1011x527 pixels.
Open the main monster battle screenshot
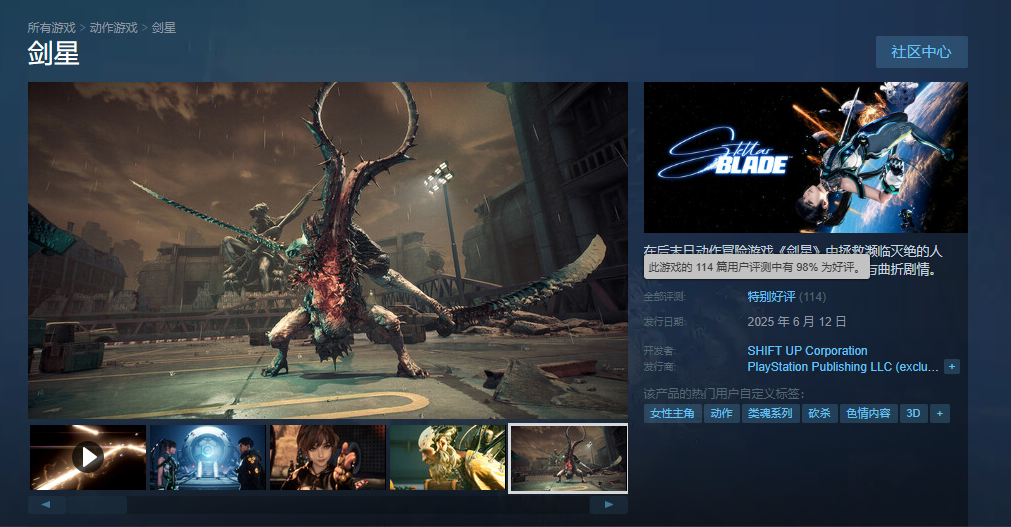(x=328, y=250)
